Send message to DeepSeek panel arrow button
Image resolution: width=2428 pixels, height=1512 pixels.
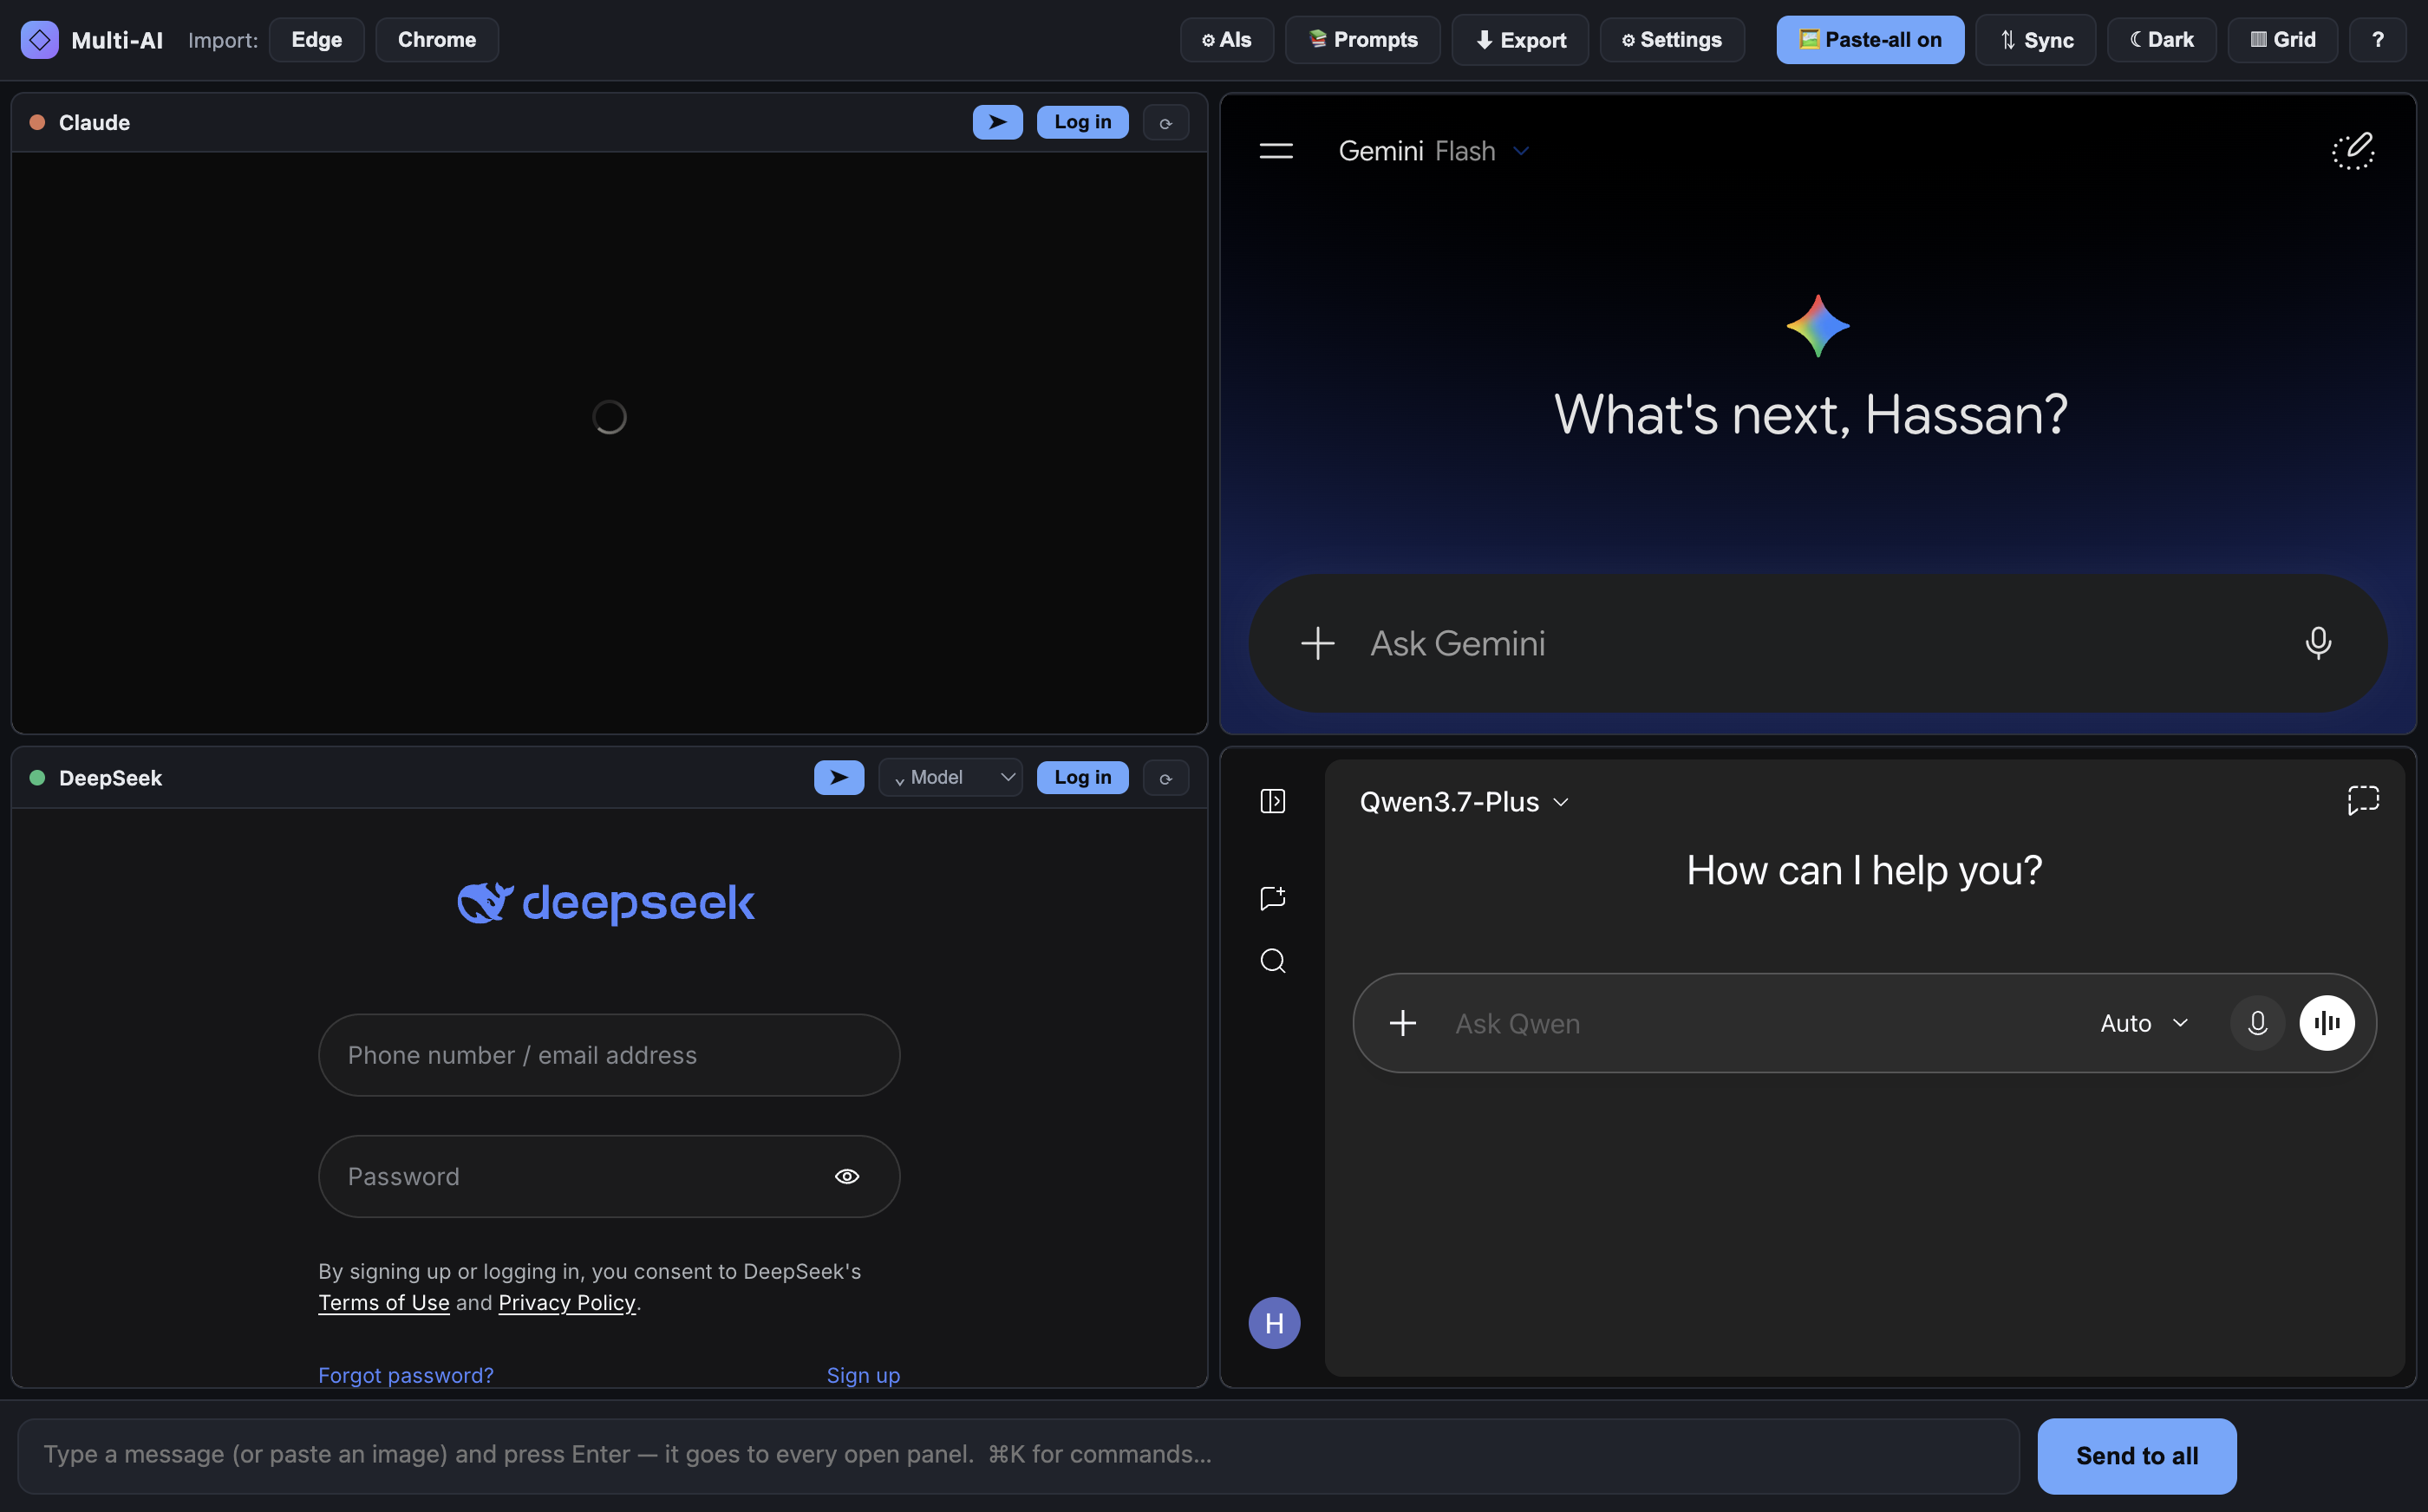(838, 777)
